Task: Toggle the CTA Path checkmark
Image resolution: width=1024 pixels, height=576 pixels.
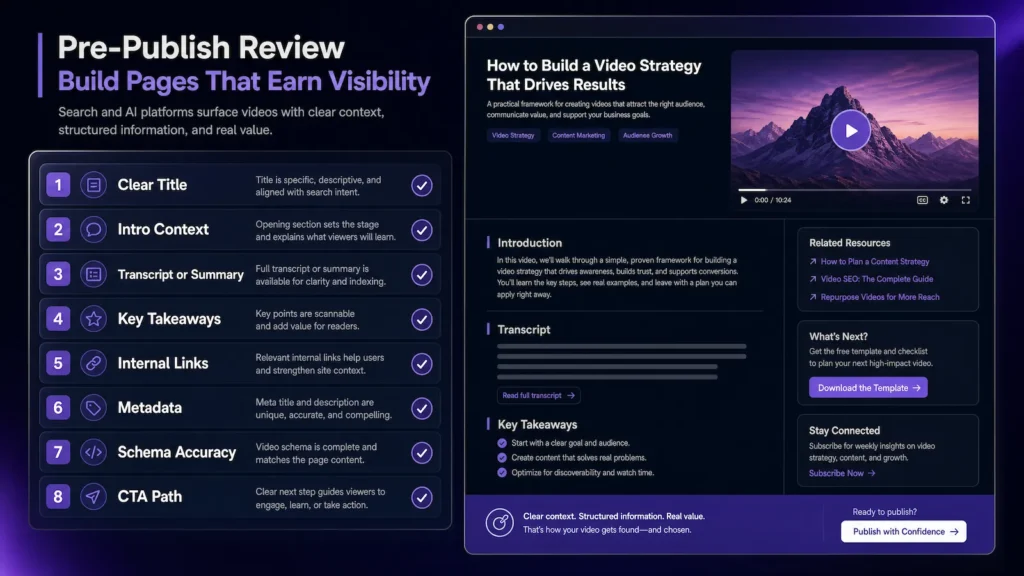Action: coord(422,498)
